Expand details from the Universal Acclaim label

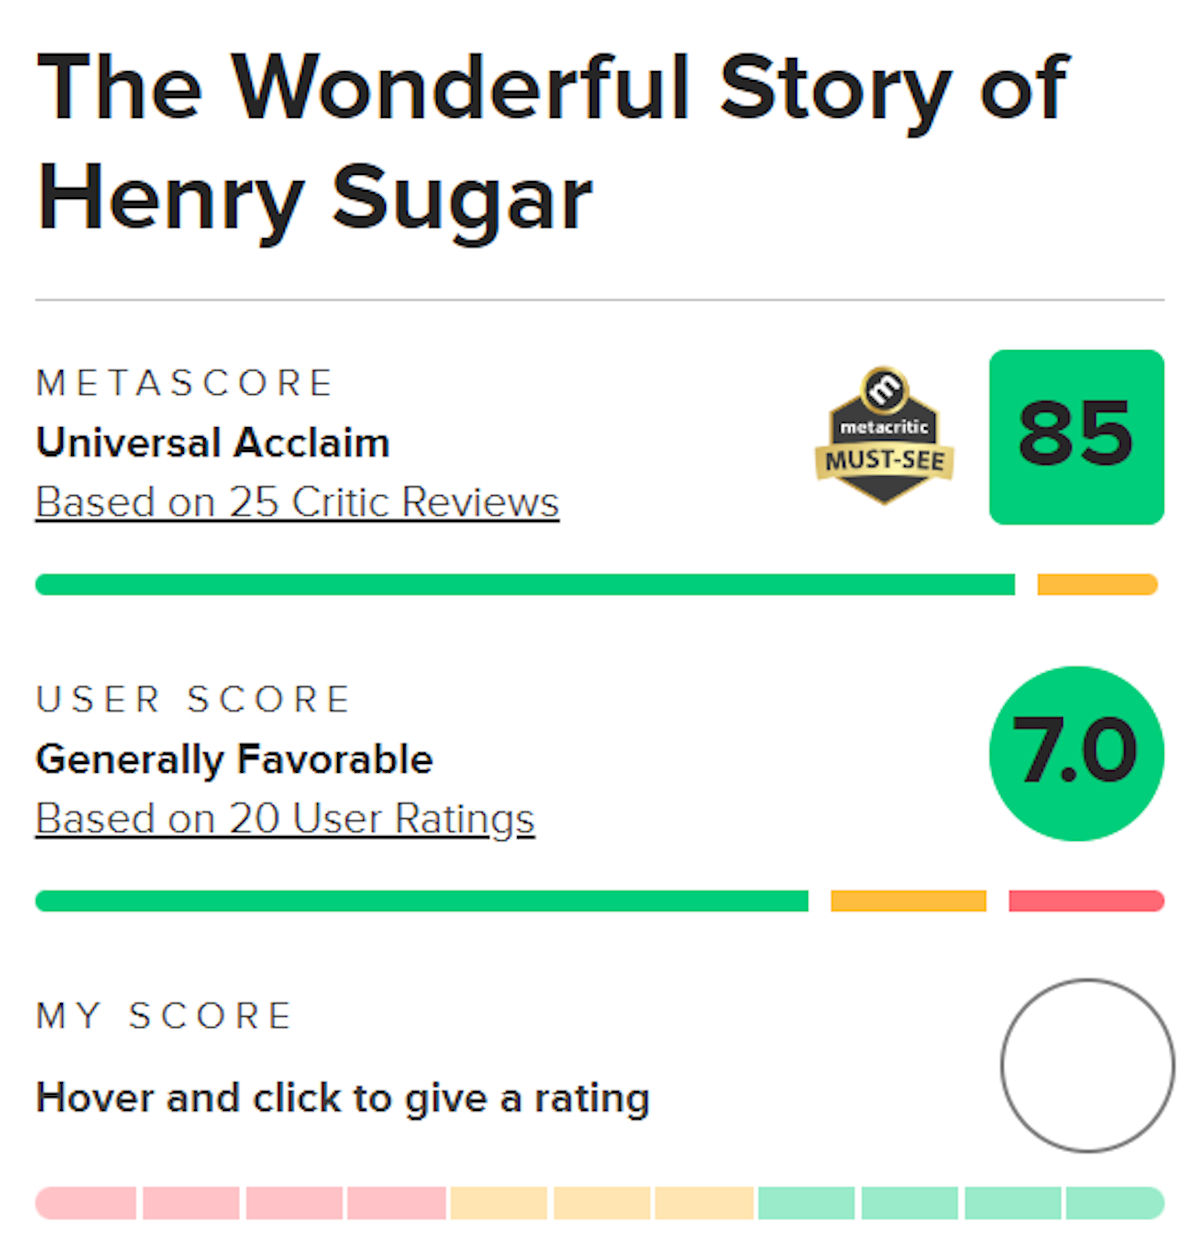[211, 442]
